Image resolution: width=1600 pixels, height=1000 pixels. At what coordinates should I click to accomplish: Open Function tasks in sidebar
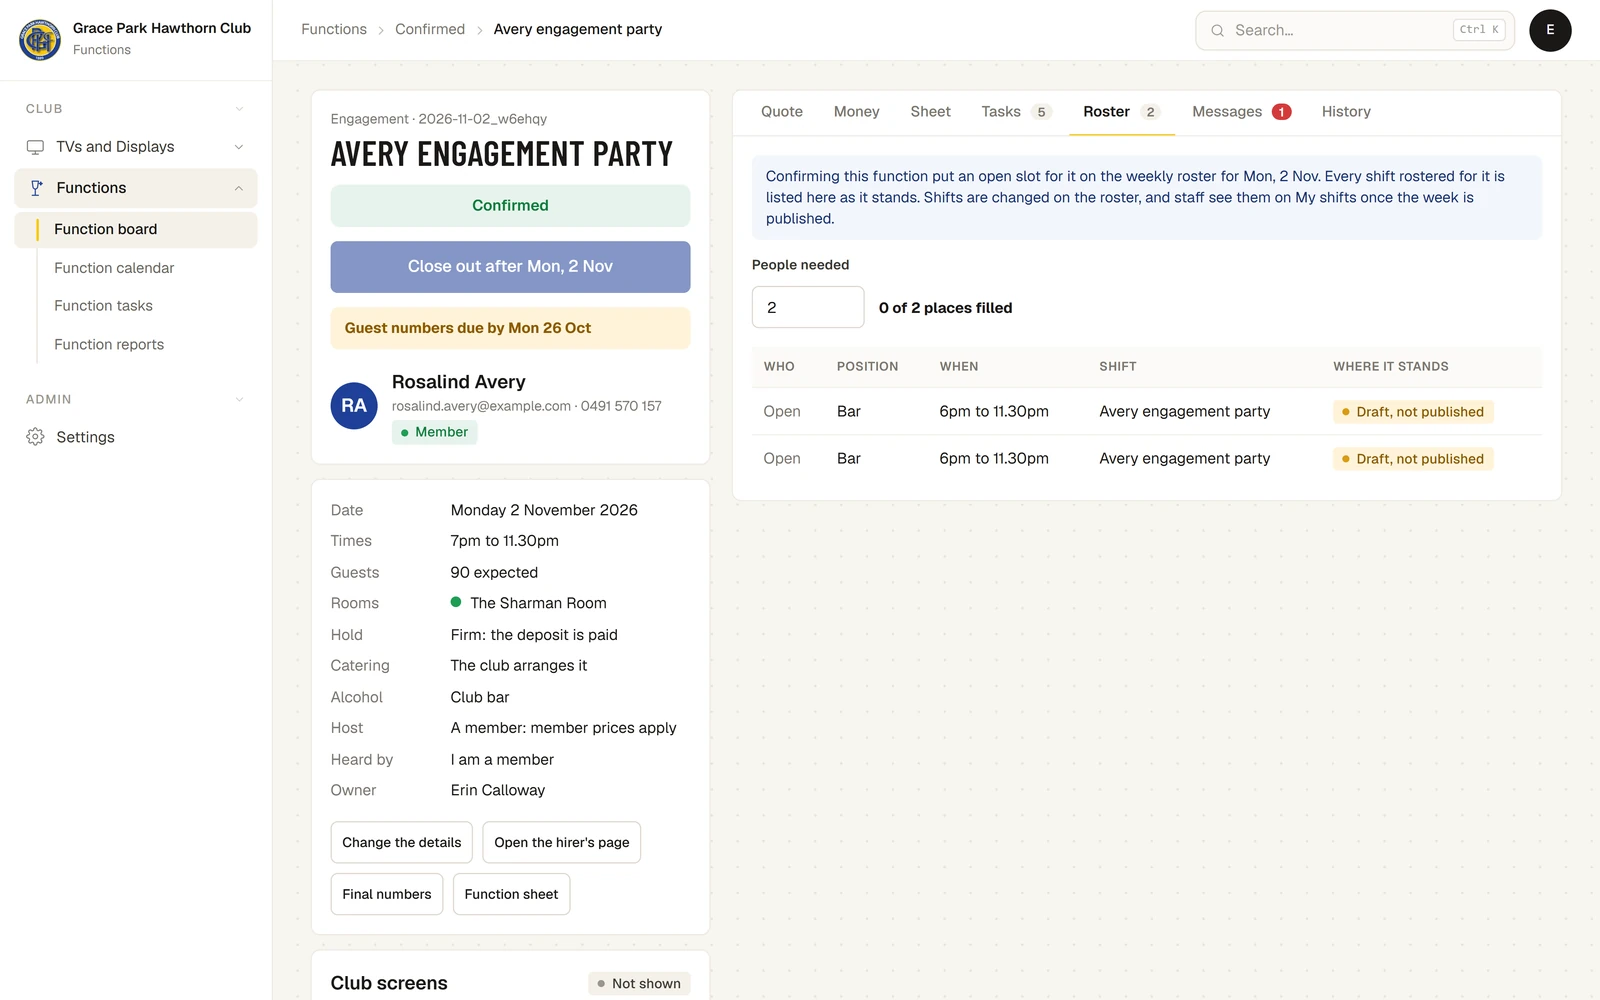103,306
